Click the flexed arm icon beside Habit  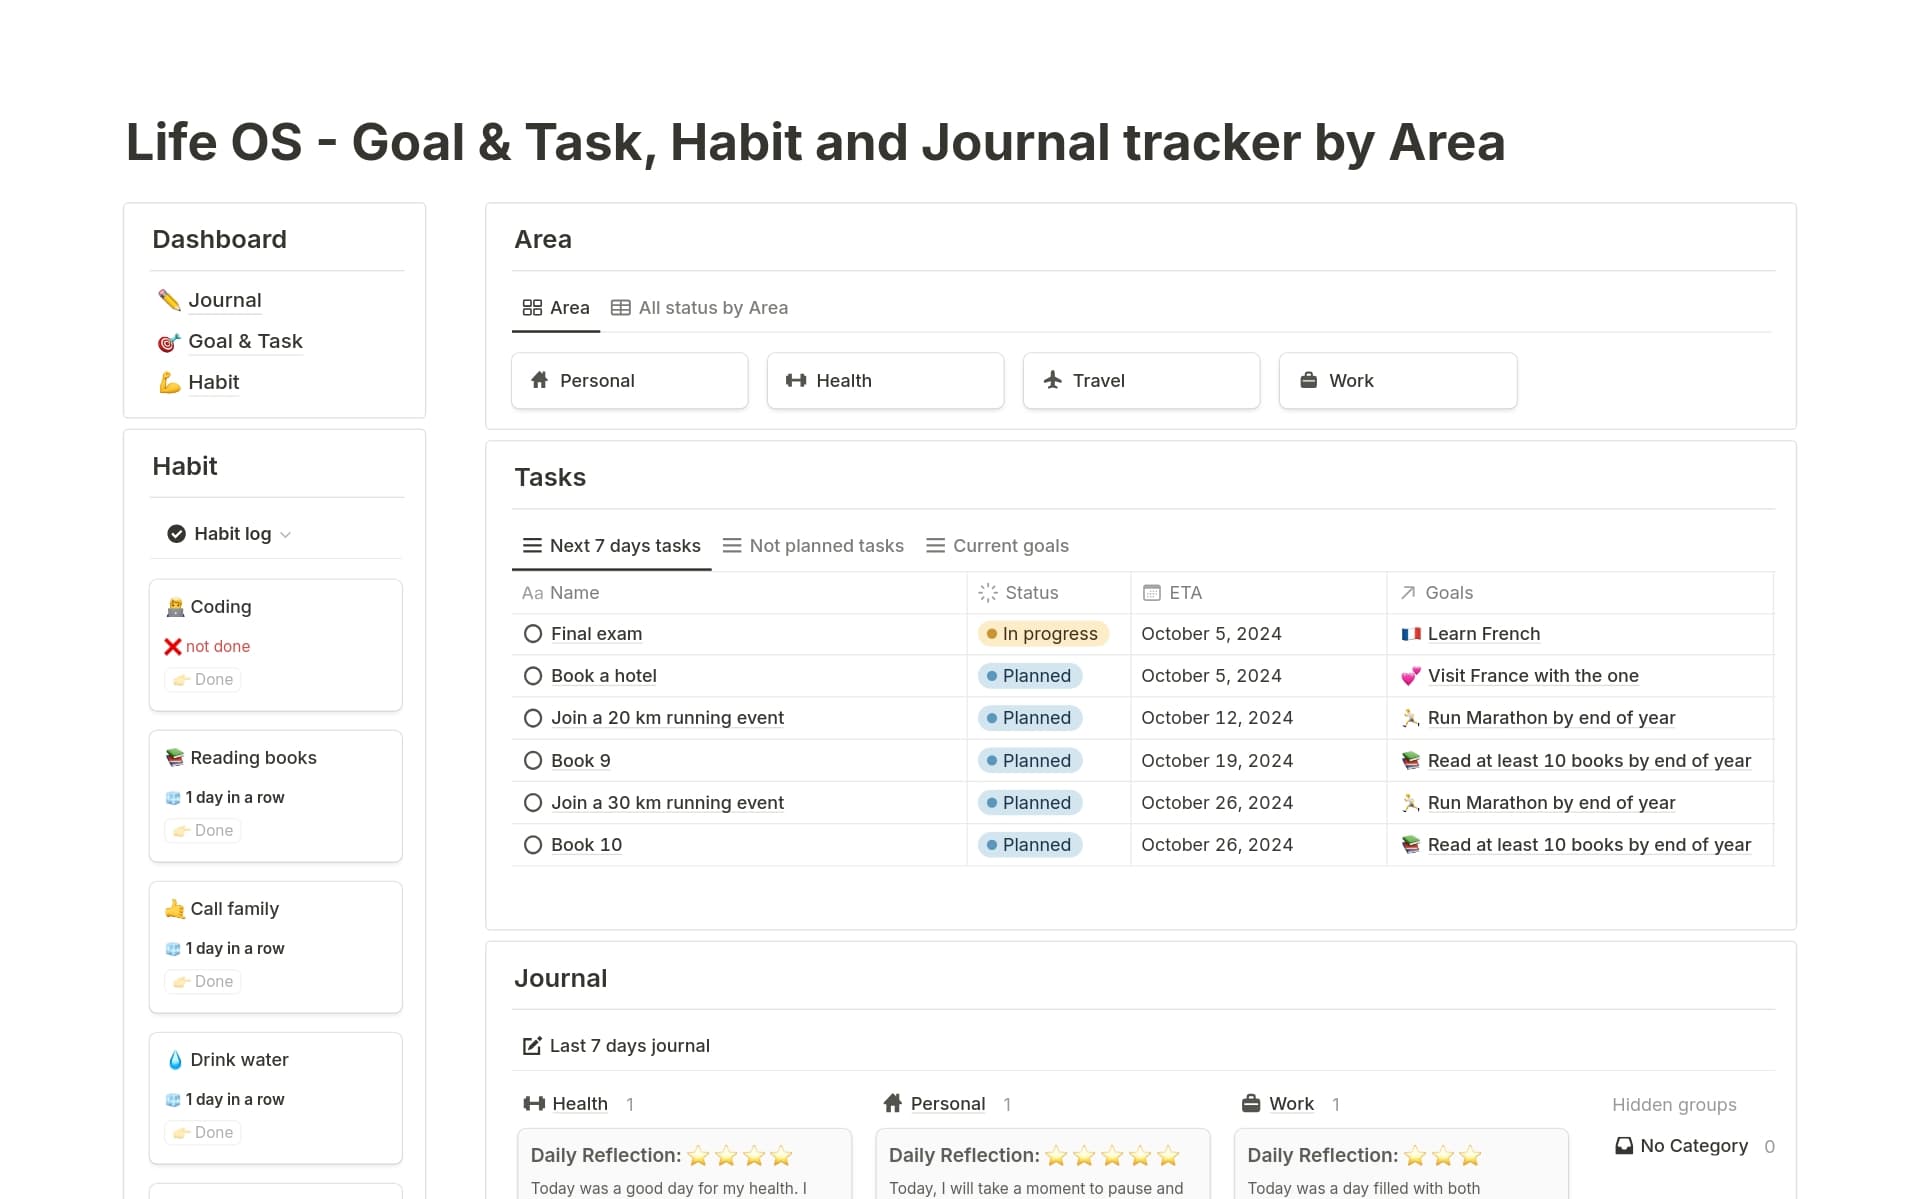(169, 383)
